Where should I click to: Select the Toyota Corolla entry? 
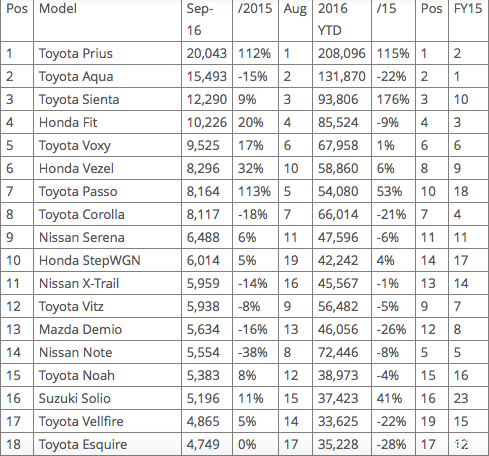point(82,214)
